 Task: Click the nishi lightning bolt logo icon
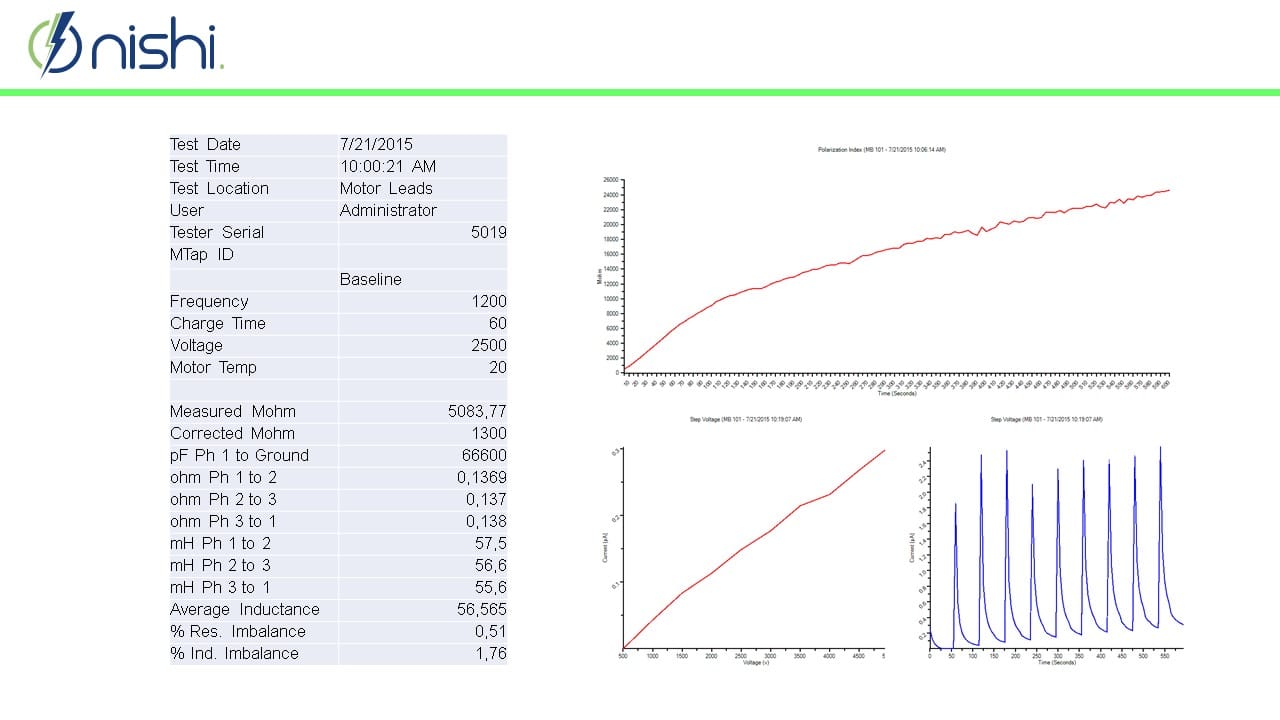tap(56, 43)
